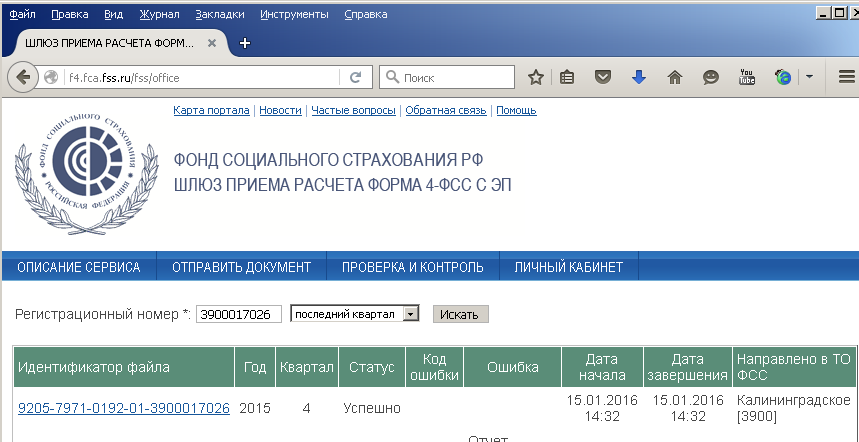Screen dimensions: 859x442
Task: Follow the Частые вопросы link
Action: [x=353, y=110]
